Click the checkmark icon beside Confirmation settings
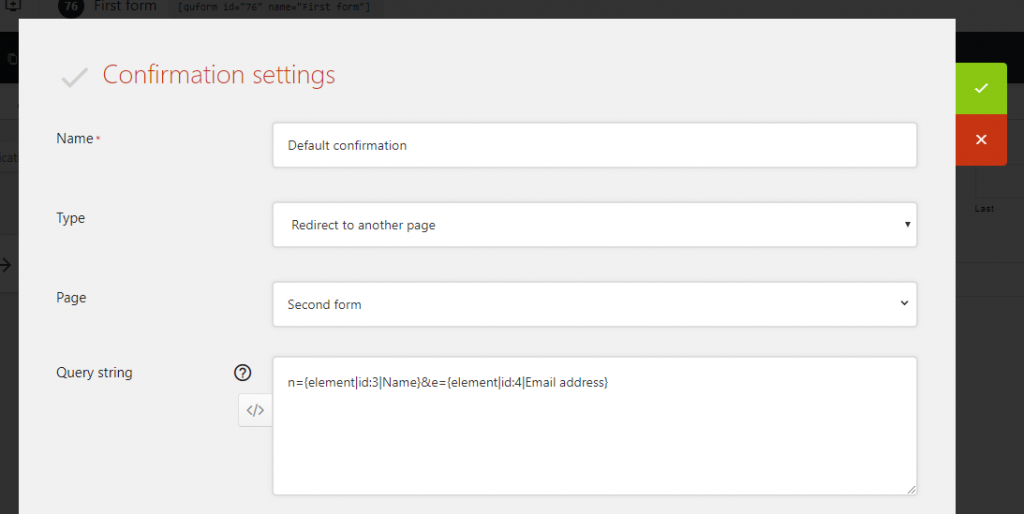The width and height of the screenshot is (1024, 514). (74, 77)
